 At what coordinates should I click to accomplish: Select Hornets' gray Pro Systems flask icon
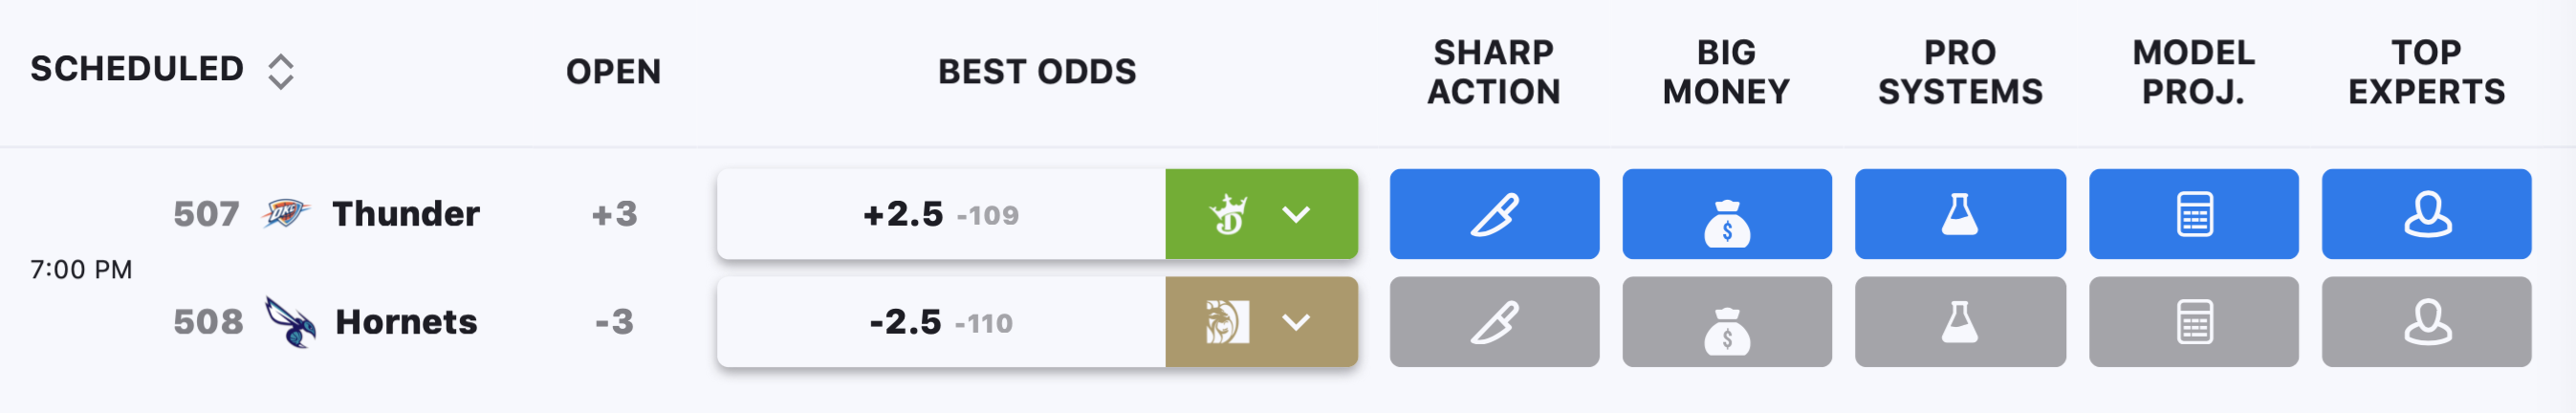click(x=1960, y=322)
